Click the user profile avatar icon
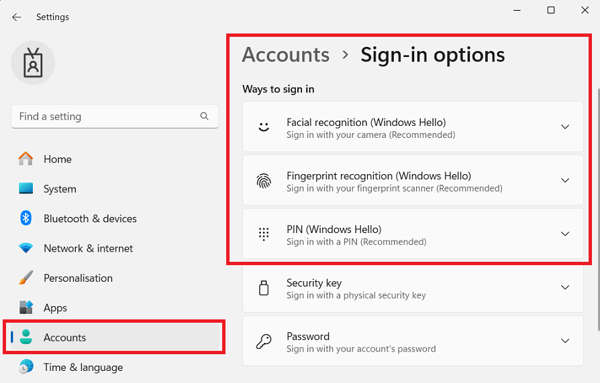600x383 pixels. coord(33,63)
